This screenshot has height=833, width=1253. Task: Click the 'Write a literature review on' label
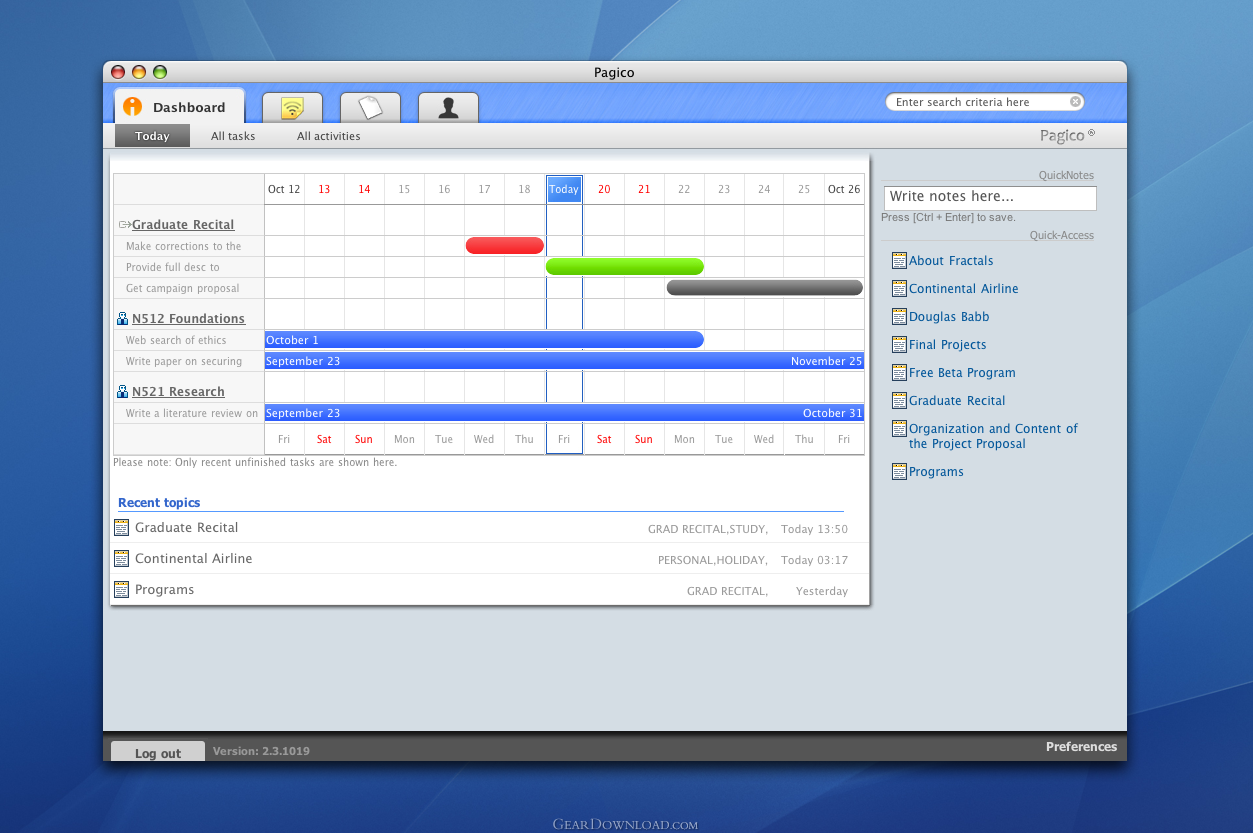point(192,413)
